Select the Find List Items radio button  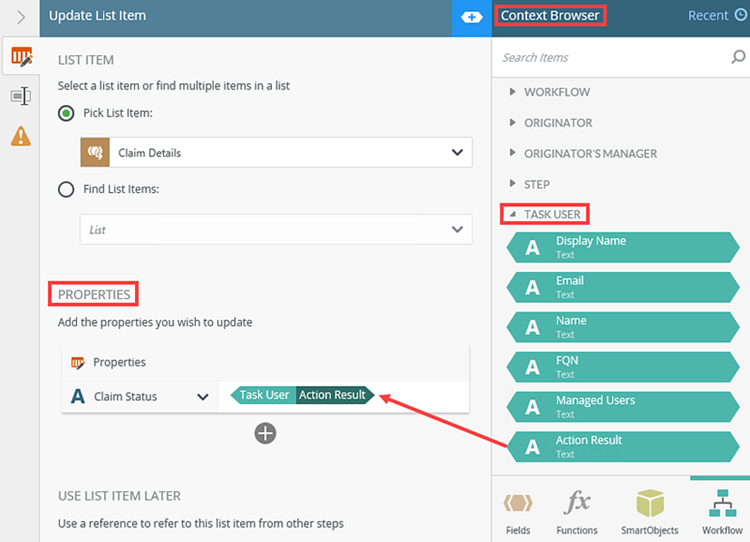click(x=66, y=189)
